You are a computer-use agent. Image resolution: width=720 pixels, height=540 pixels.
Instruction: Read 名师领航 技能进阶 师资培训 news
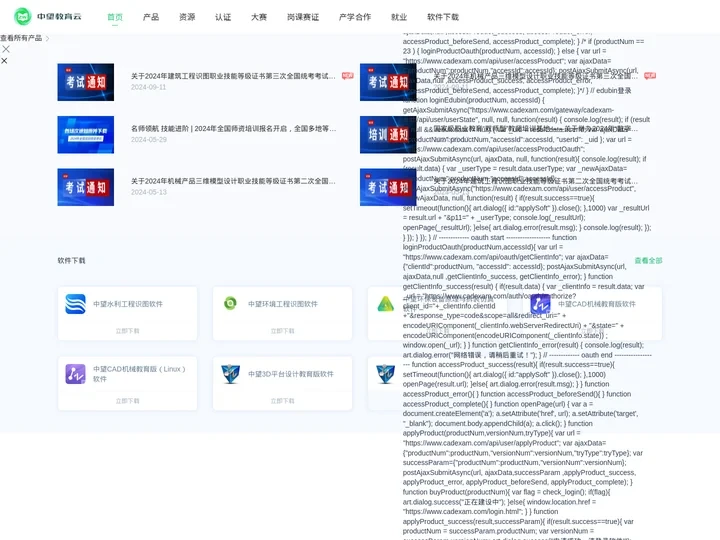pos(233,129)
